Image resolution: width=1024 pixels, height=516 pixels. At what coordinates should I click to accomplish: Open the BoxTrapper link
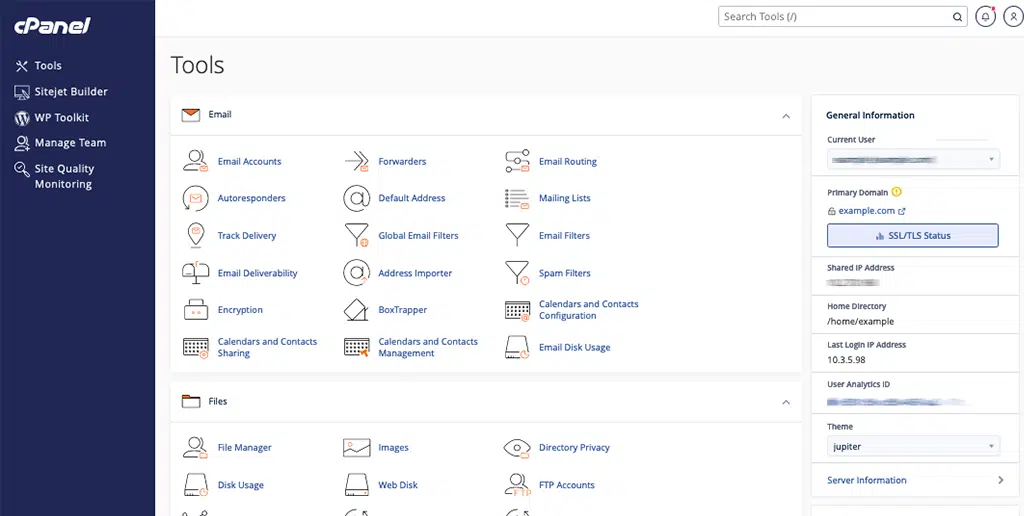(403, 310)
